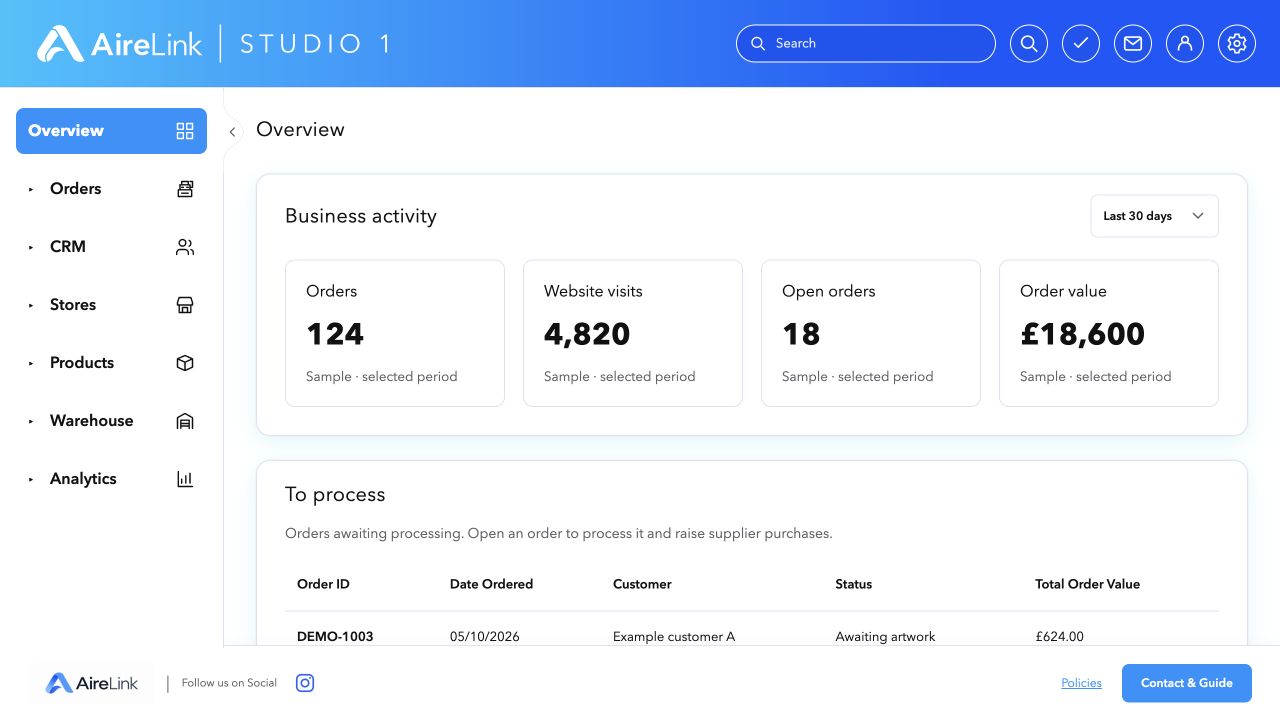Select the Products label in the sidebar
The width and height of the screenshot is (1280, 720).
click(82, 363)
